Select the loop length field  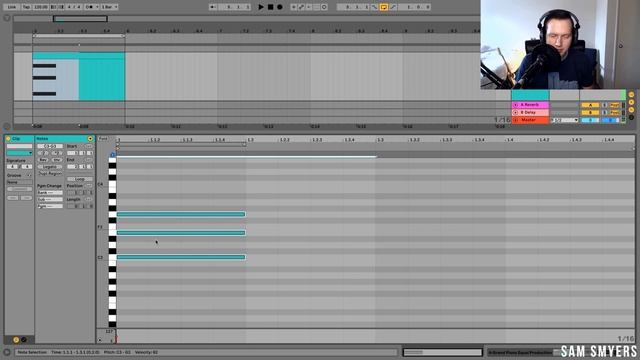click(414, 7)
